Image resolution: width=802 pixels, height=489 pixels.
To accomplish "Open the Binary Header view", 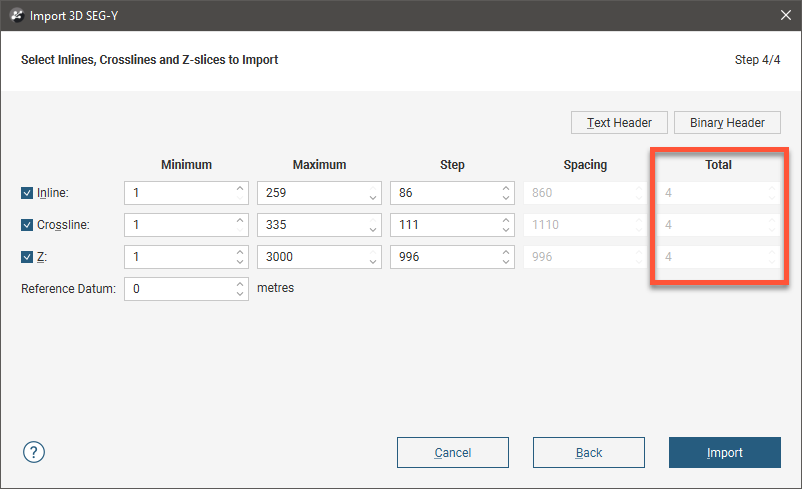I will coord(727,123).
